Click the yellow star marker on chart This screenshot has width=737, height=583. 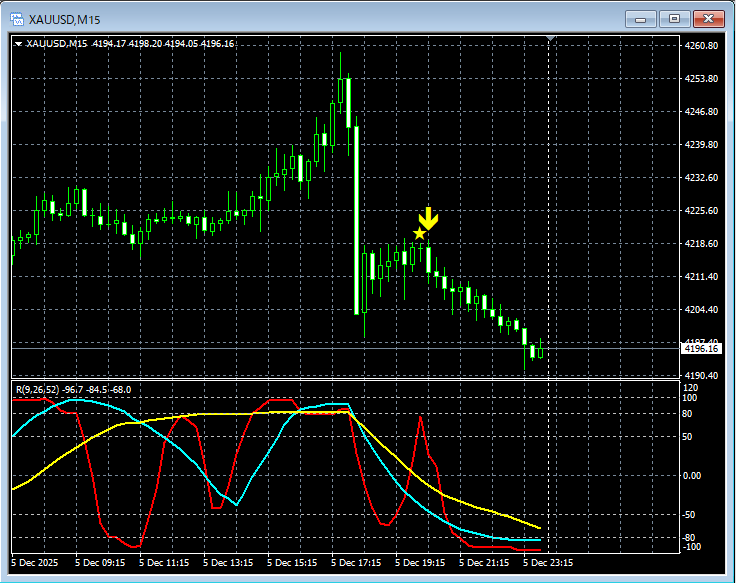419,233
